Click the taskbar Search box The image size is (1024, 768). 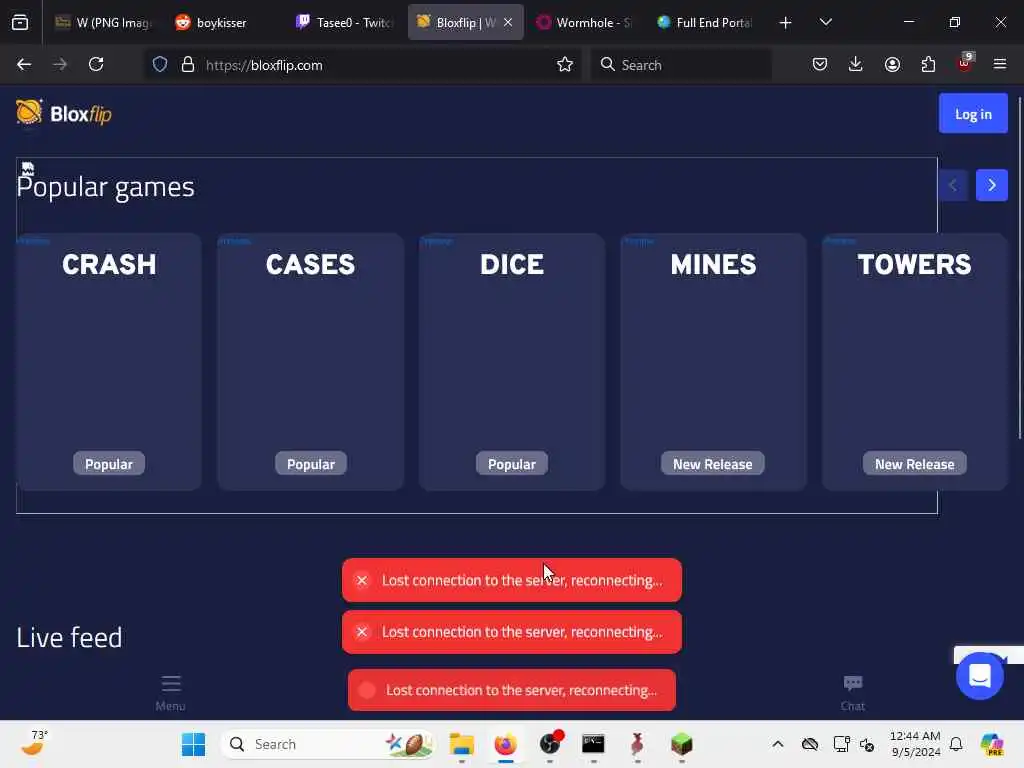[x=329, y=744]
